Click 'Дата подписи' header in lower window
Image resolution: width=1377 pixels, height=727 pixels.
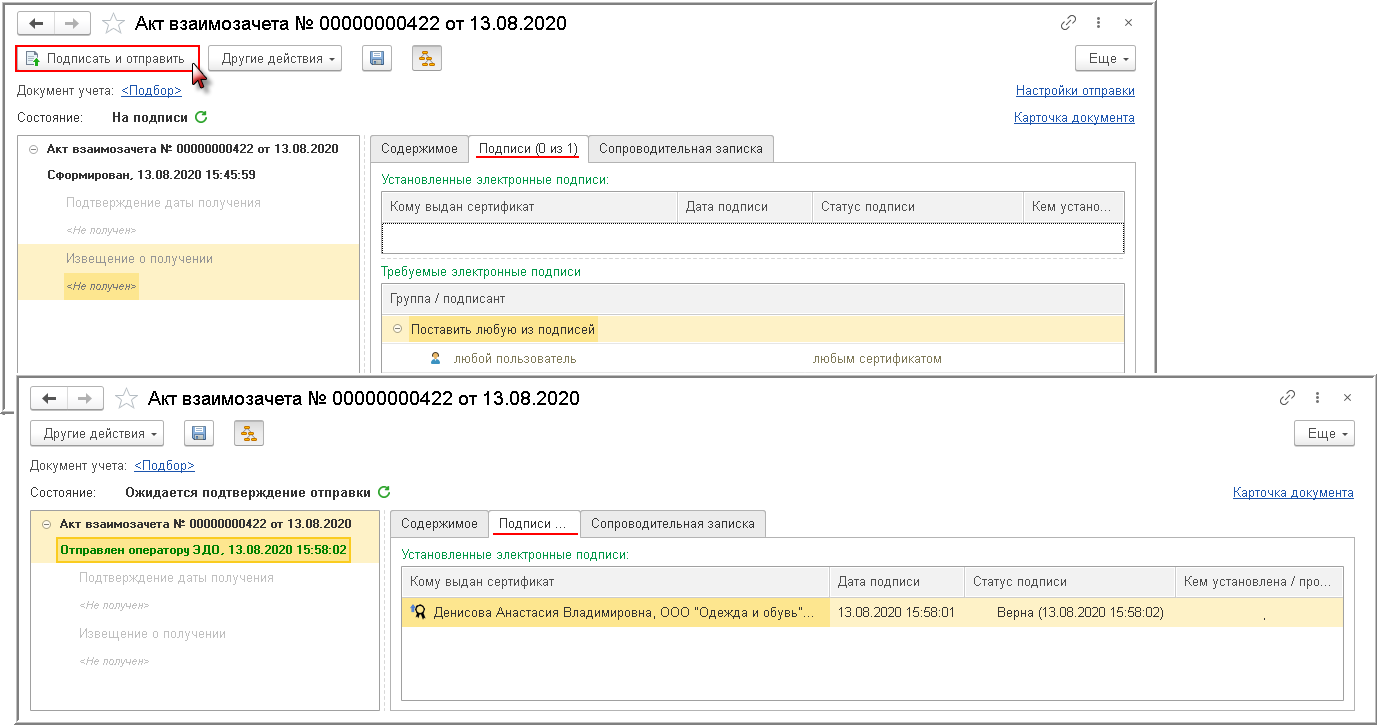(896, 582)
